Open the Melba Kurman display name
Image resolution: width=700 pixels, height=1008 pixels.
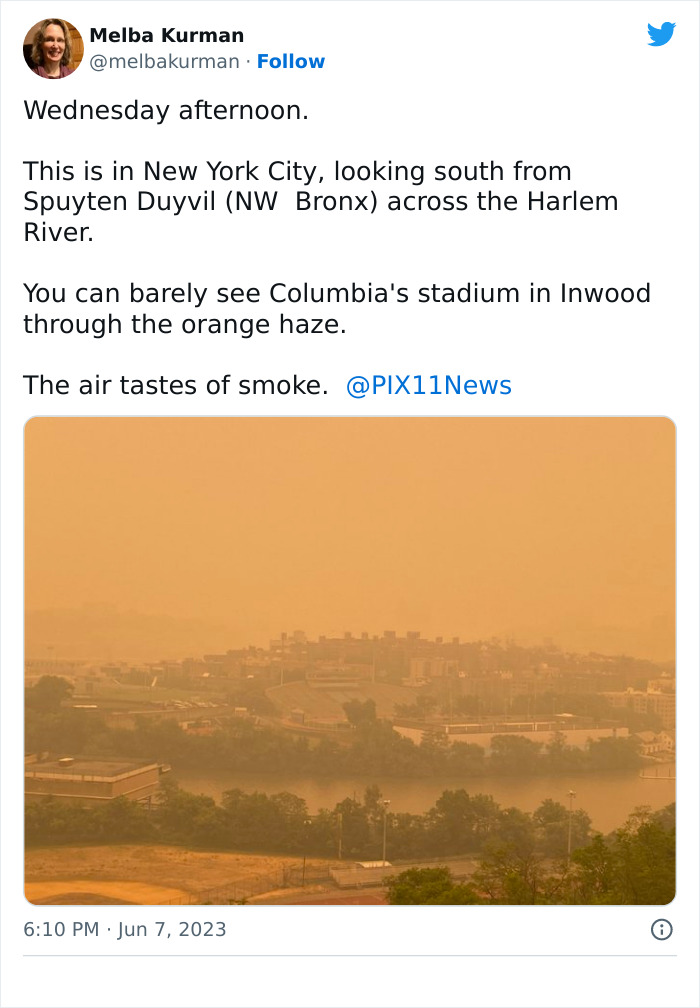pos(166,35)
